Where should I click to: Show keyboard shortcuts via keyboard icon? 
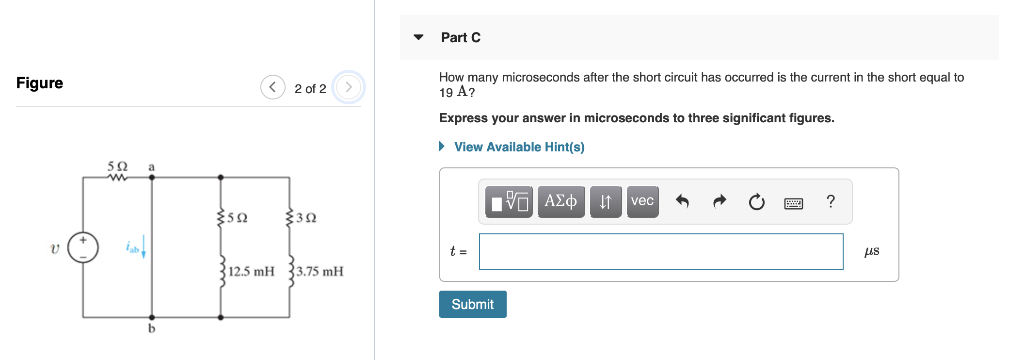[793, 203]
